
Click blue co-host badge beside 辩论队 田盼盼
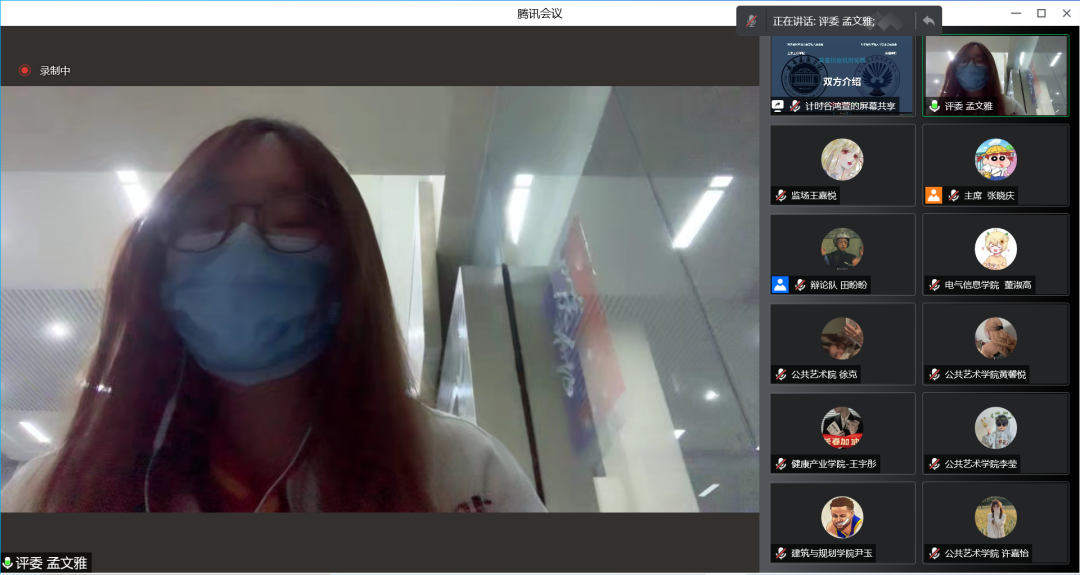[x=780, y=284]
